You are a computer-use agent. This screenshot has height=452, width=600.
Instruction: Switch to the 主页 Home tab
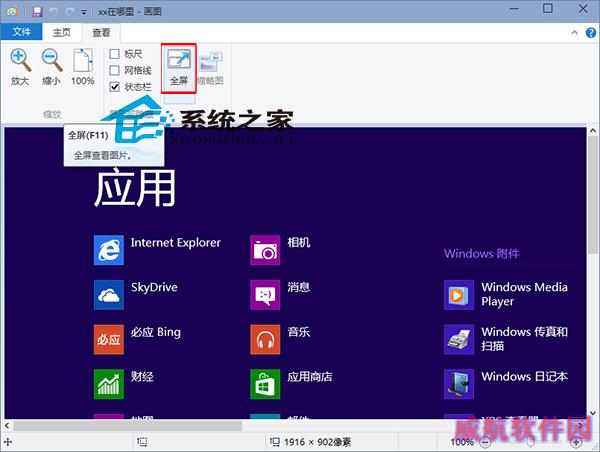coord(62,33)
